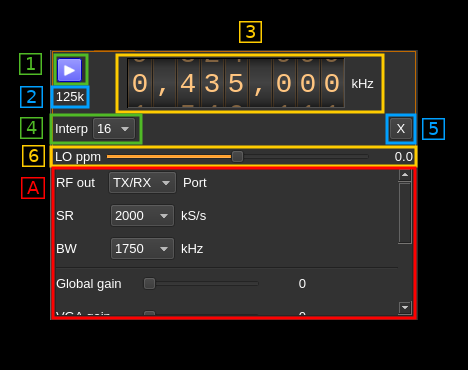Click the X transverter button

click(x=401, y=129)
